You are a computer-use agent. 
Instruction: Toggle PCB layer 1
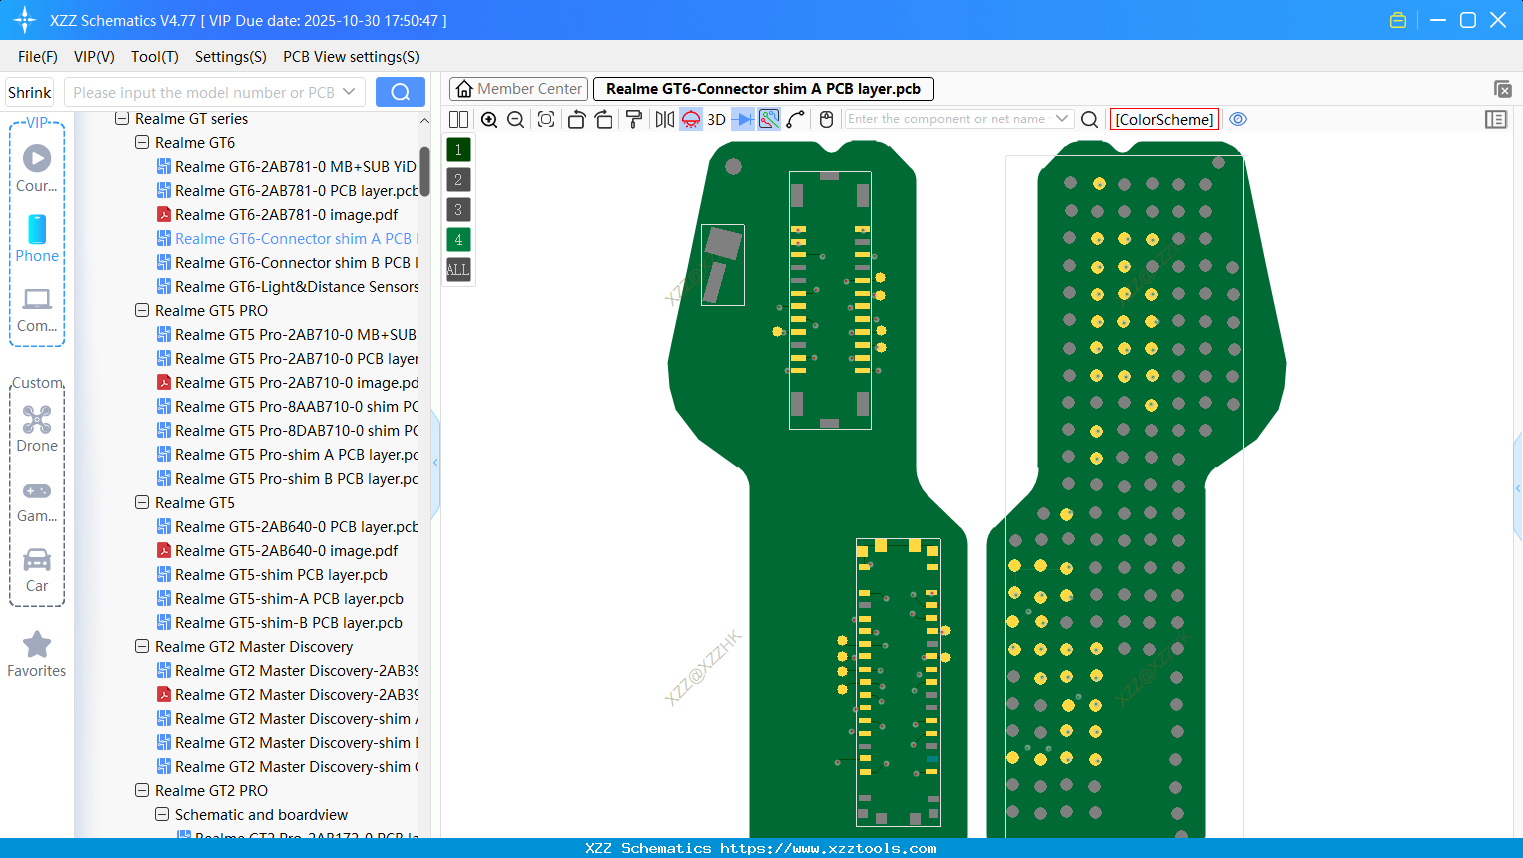pos(458,150)
